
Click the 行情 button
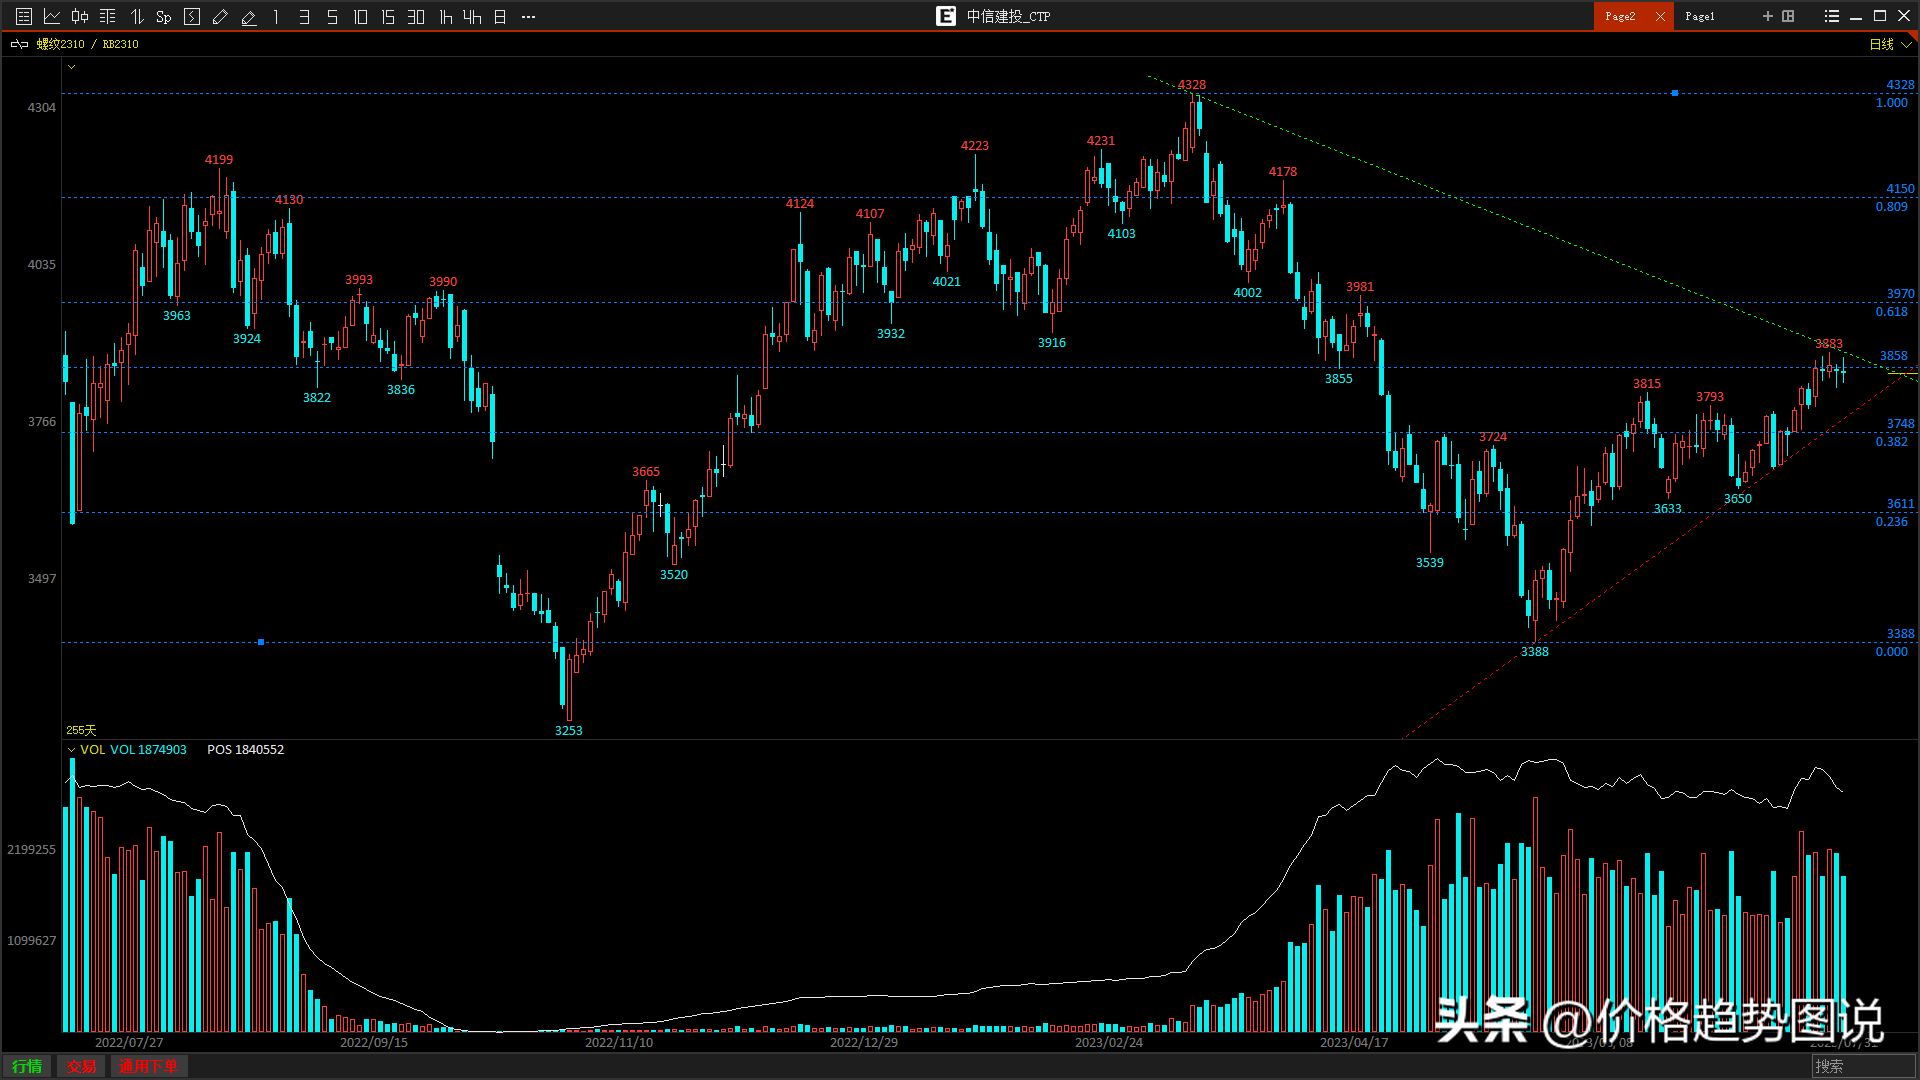pos(27,1067)
